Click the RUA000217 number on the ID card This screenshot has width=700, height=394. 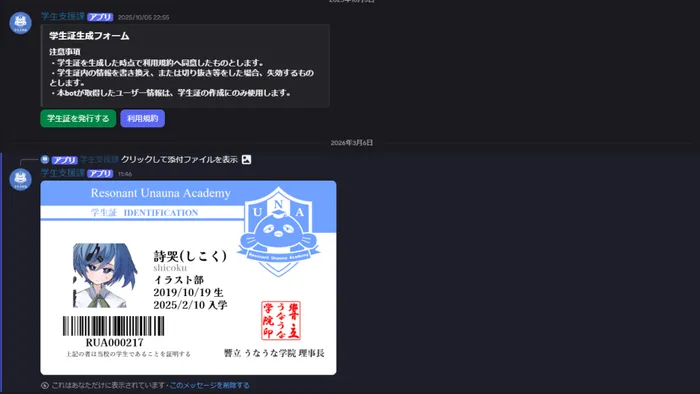(x=115, y=343)
